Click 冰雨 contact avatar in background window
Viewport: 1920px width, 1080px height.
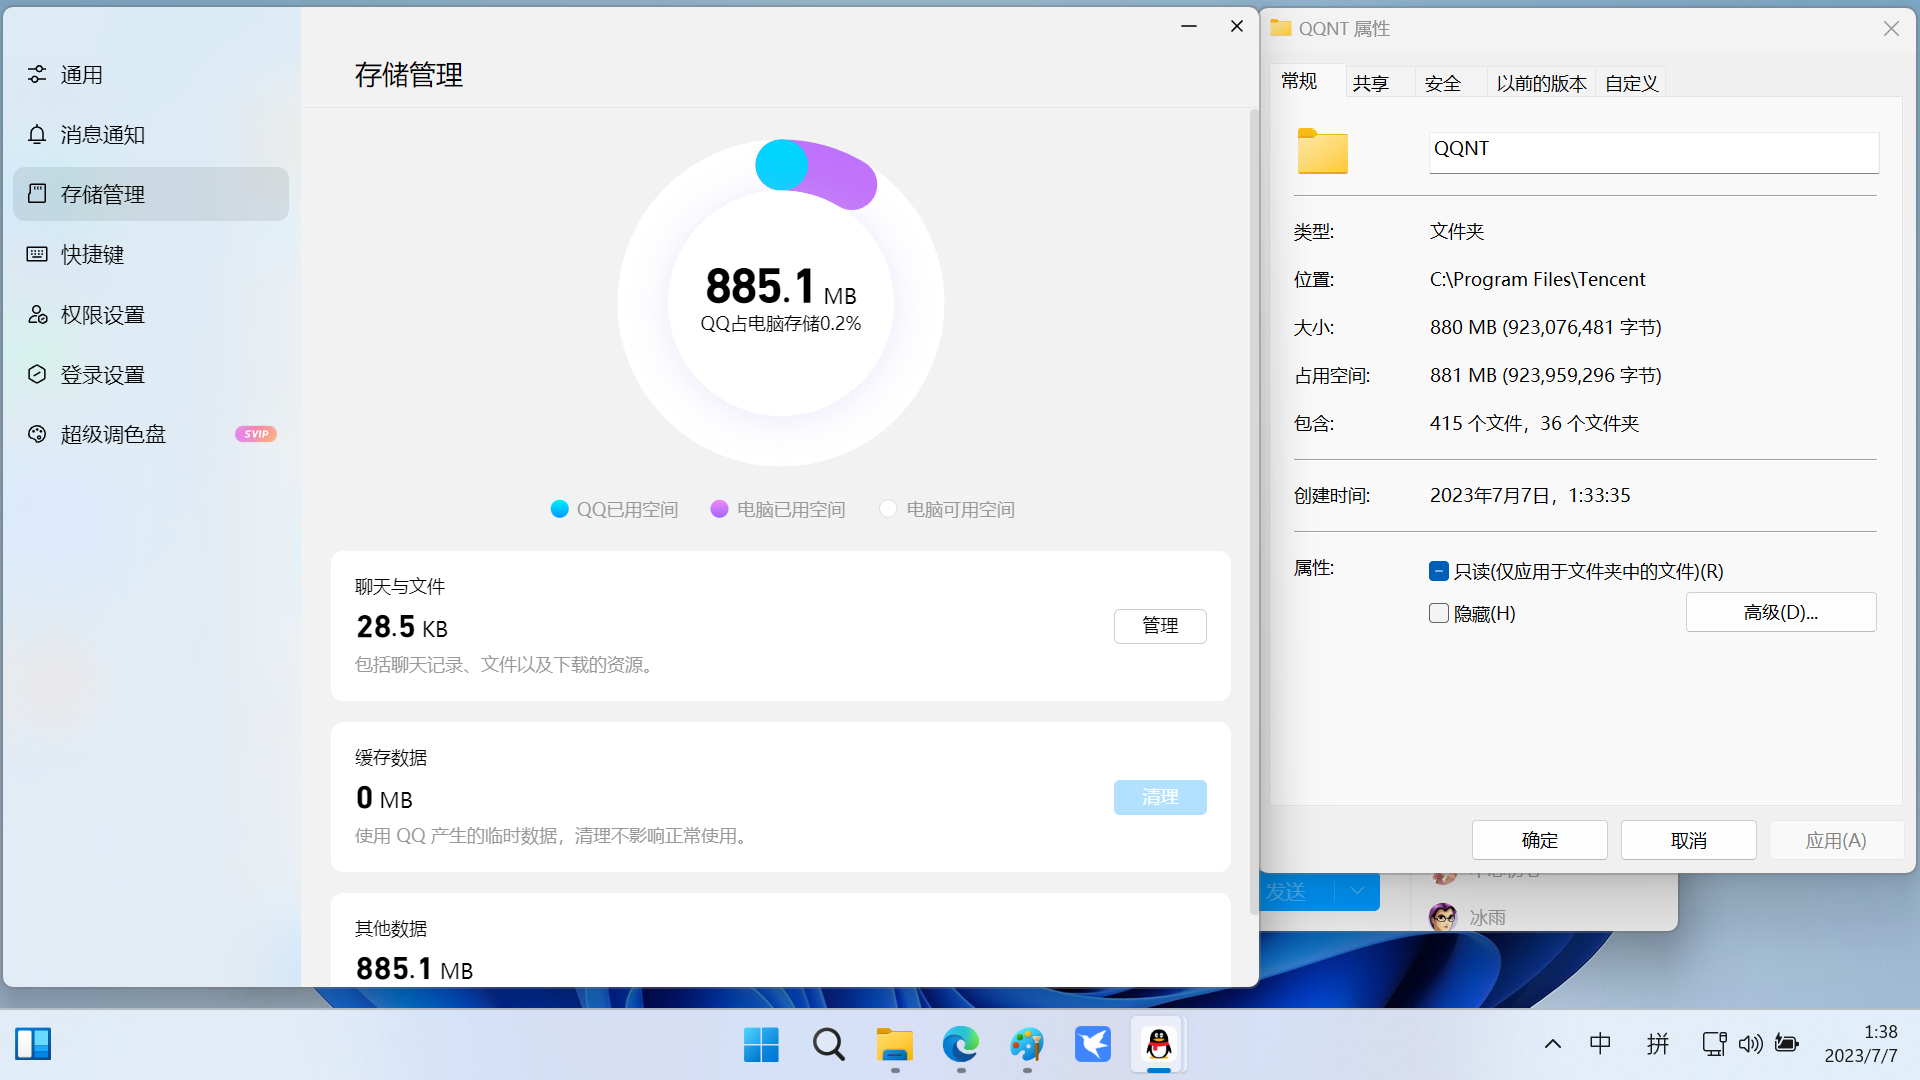(1443, 917)
